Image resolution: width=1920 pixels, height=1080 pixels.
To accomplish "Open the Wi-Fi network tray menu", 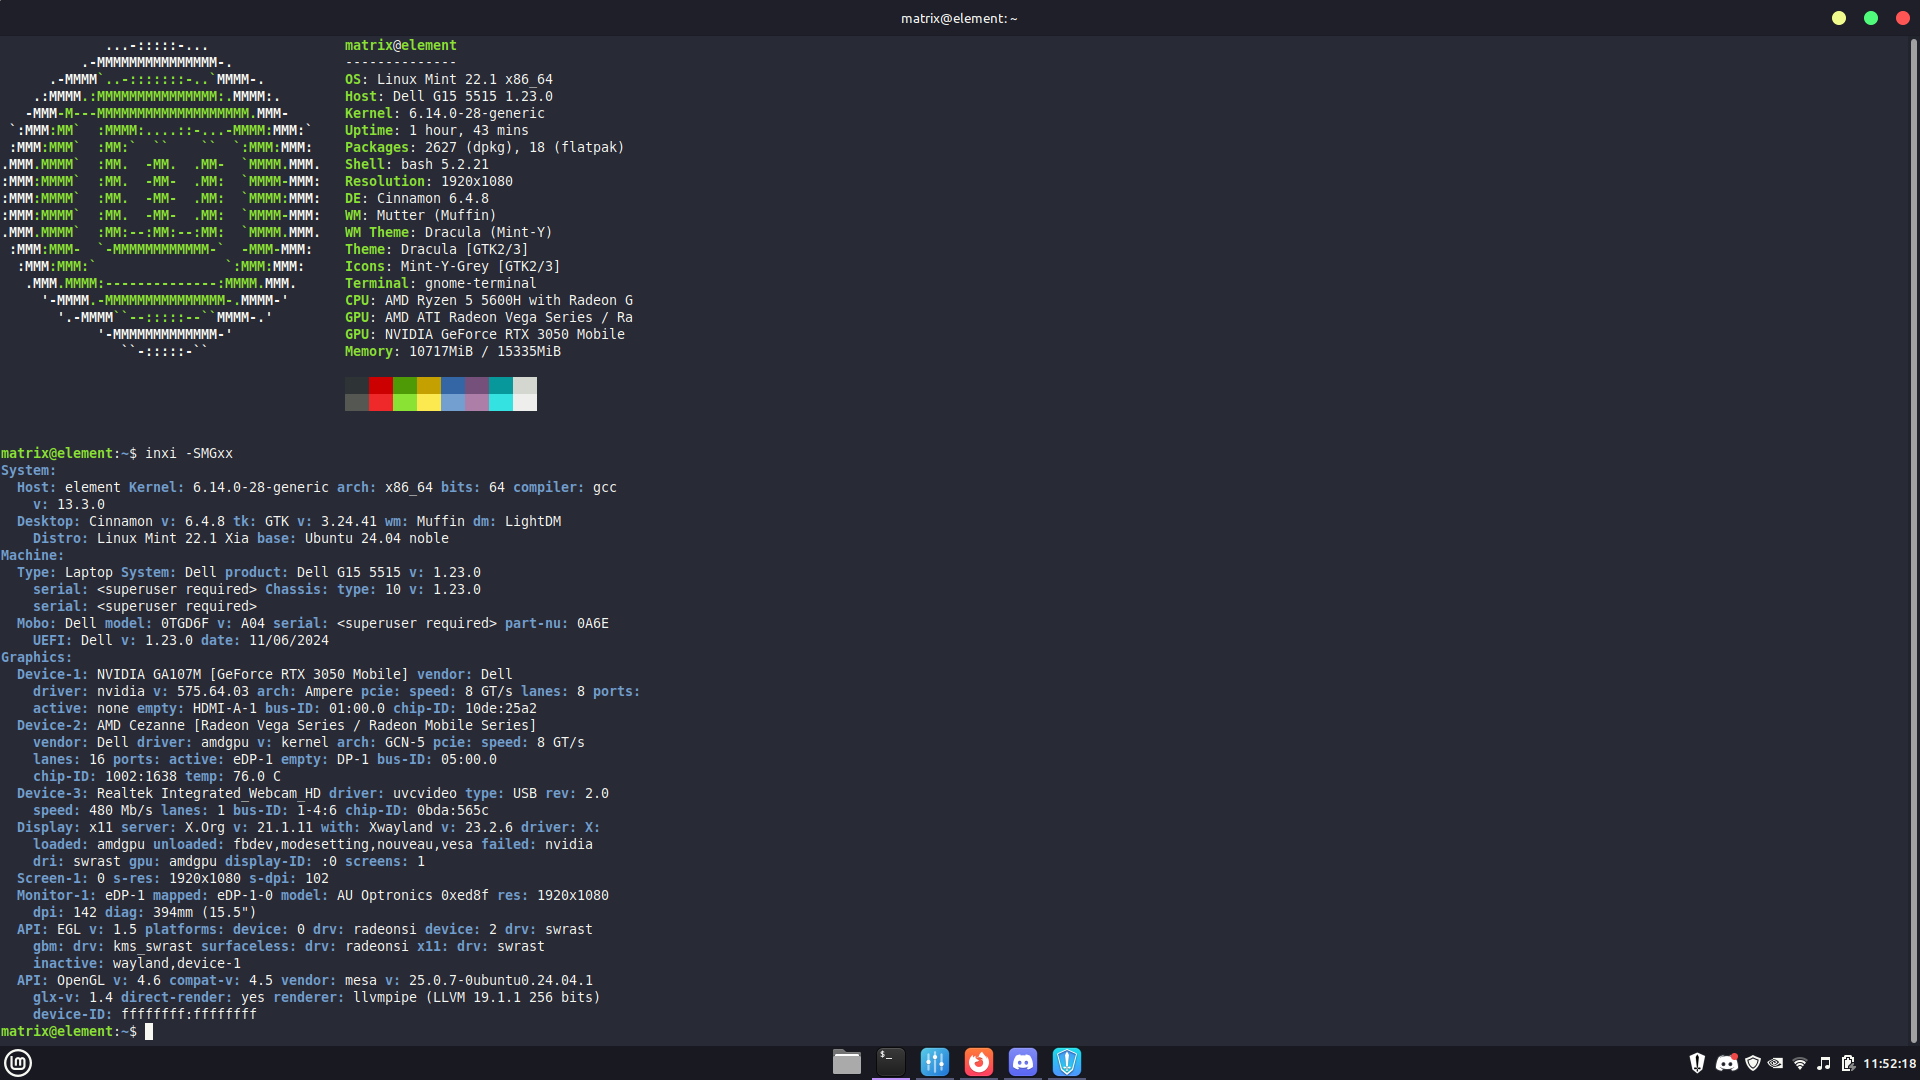I will 1800,1063.
